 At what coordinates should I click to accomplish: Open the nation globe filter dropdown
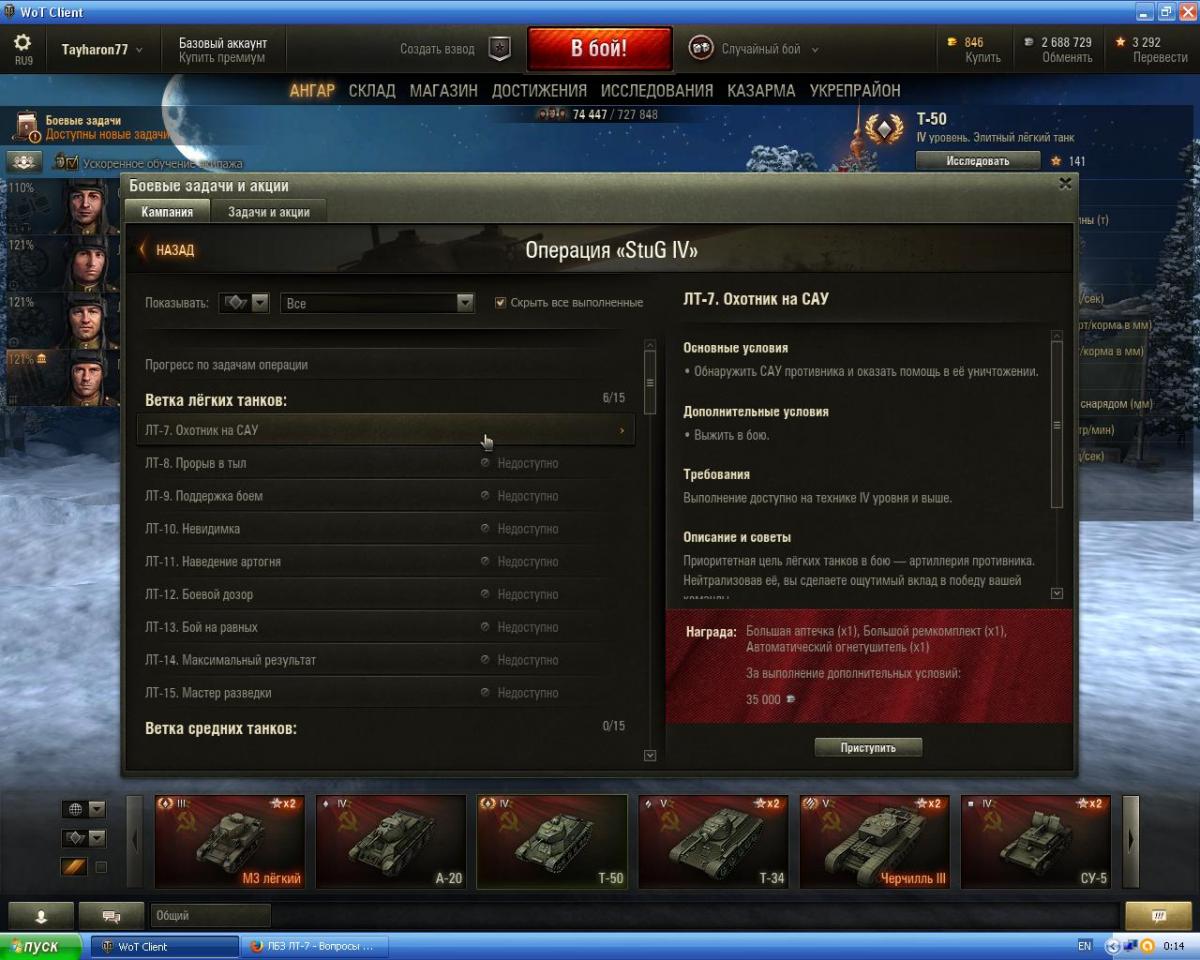point(84,809)
